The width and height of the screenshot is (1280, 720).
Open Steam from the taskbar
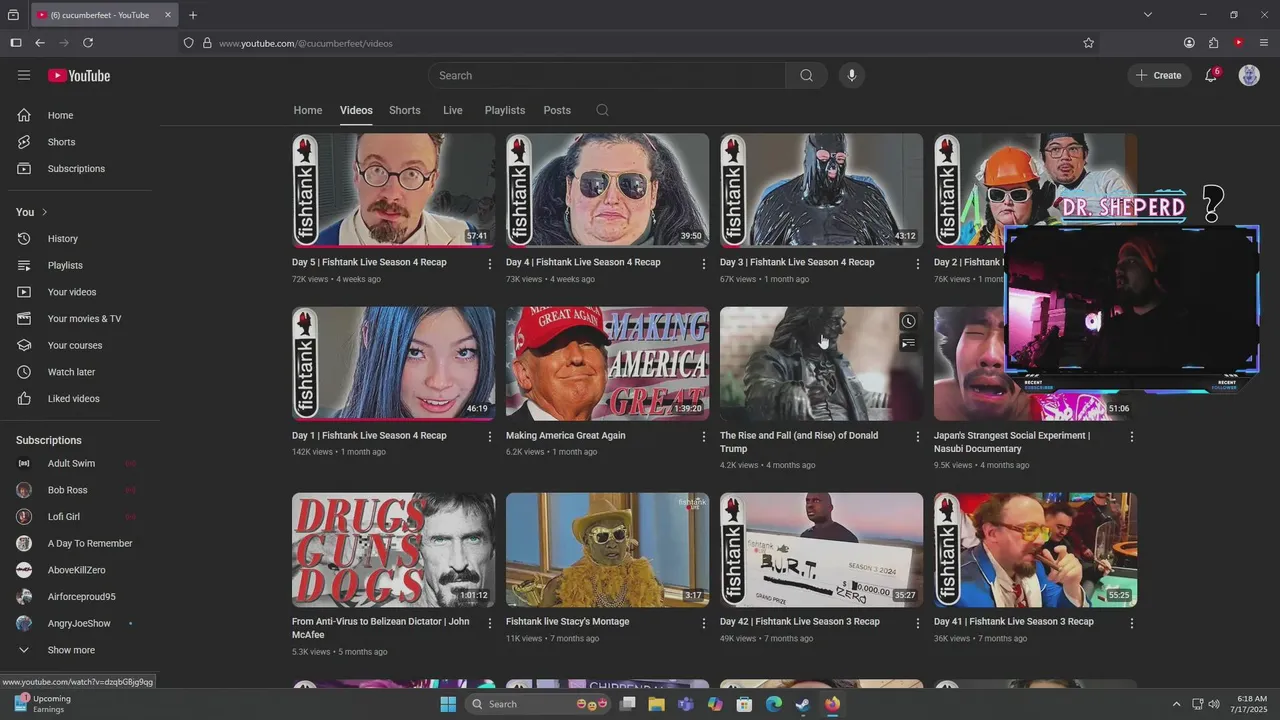803,704
